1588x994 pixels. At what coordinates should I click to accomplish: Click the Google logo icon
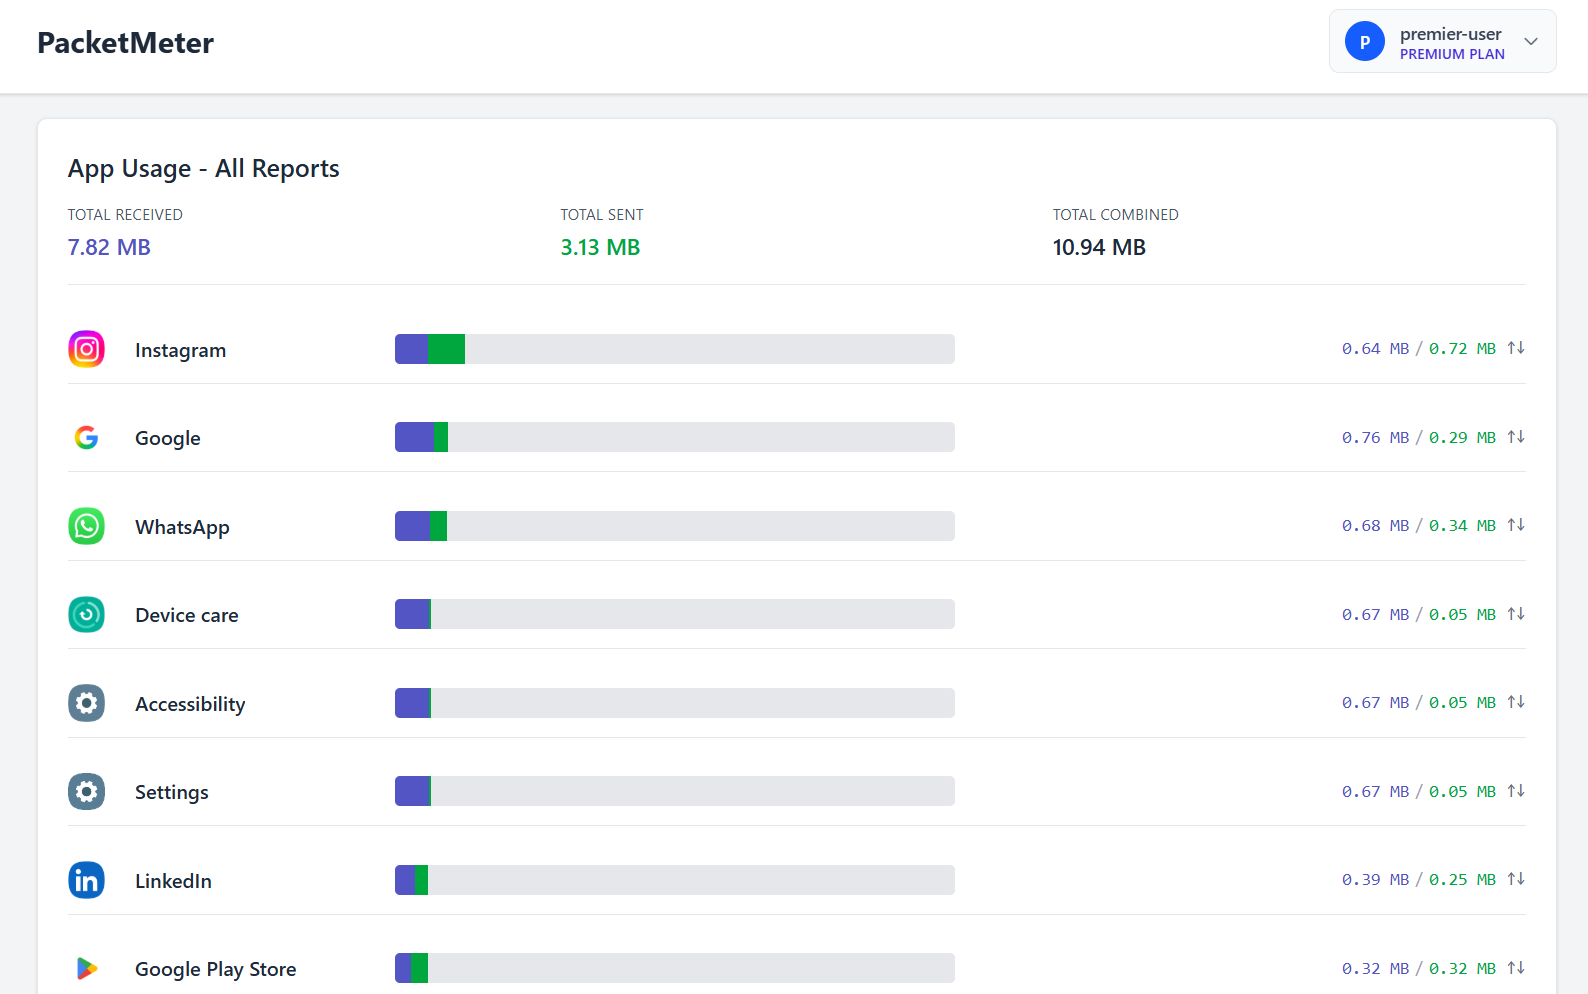86,437
